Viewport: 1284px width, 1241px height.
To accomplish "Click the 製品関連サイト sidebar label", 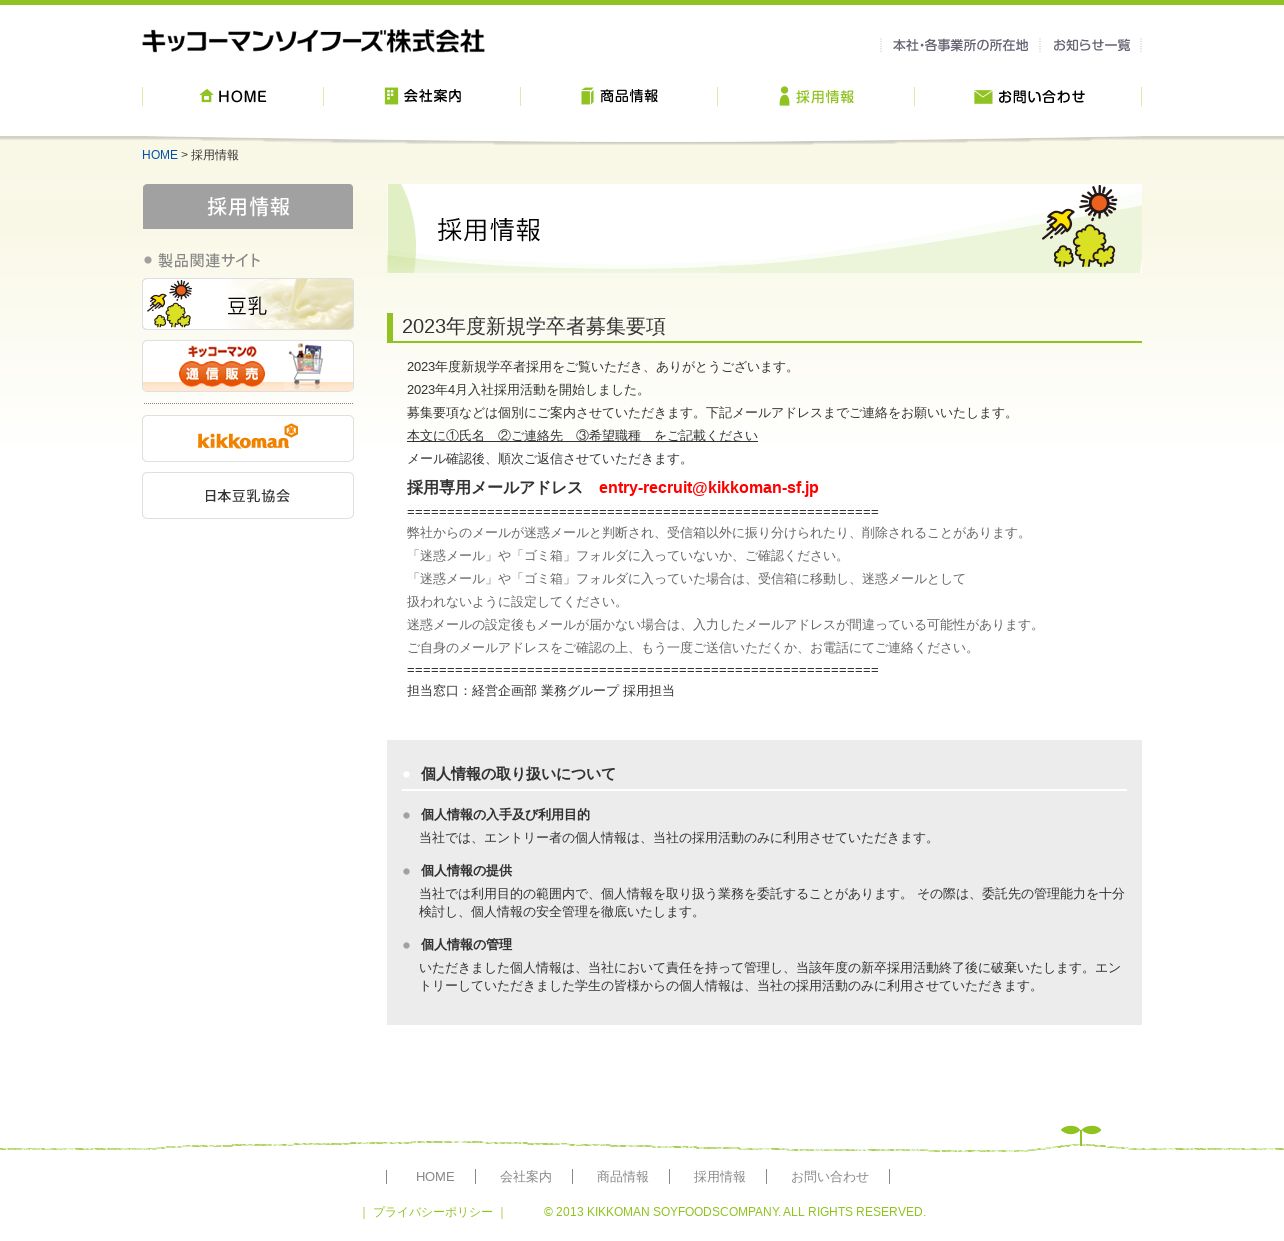I will pos(209,260).
